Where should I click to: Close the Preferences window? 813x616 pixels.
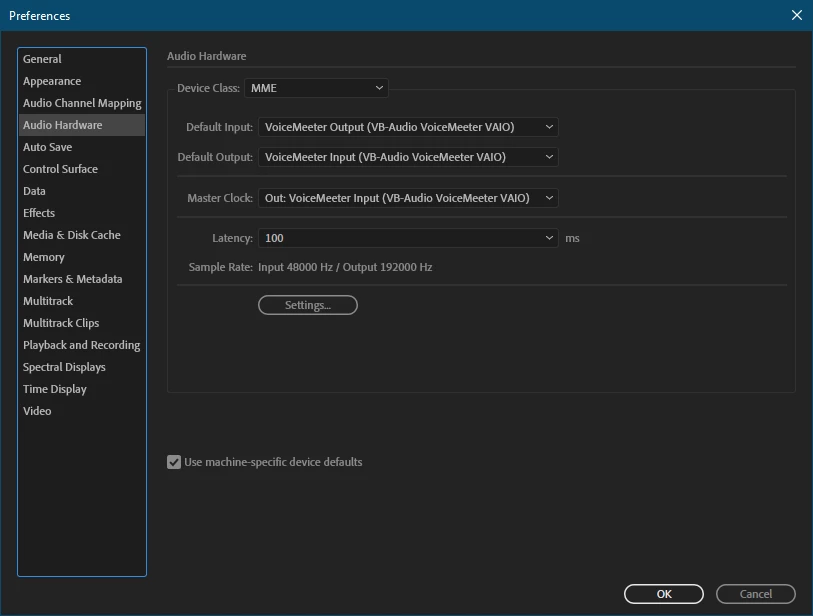[797, 15]
